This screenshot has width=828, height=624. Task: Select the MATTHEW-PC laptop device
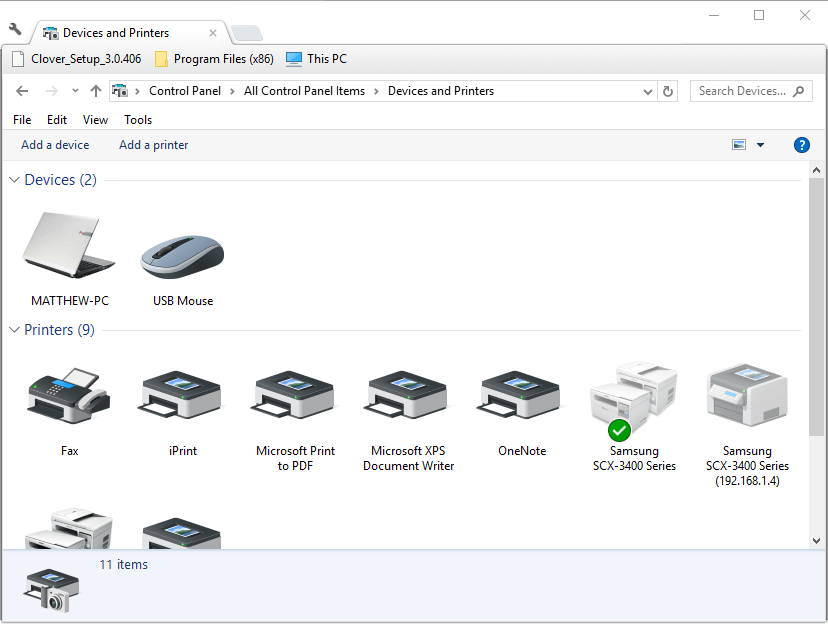[69, 246]
